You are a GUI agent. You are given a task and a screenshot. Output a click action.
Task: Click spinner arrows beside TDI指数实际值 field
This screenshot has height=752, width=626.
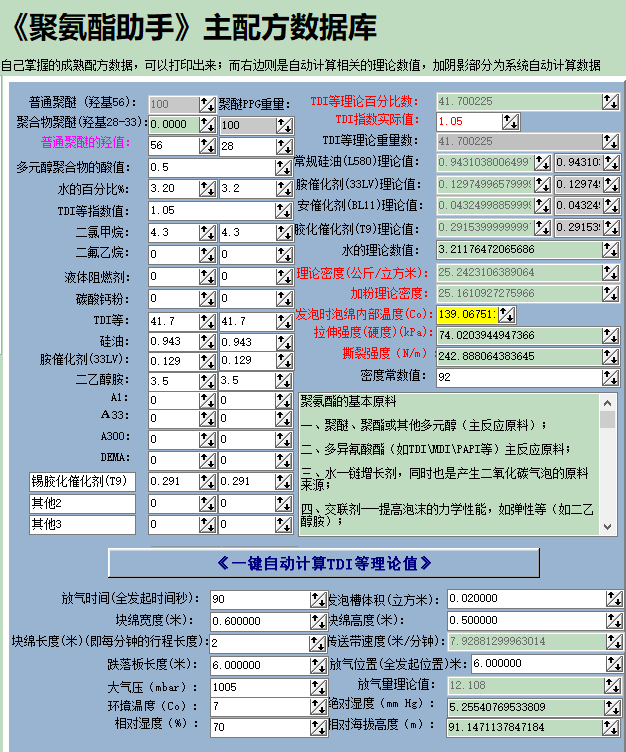[510, 121]
